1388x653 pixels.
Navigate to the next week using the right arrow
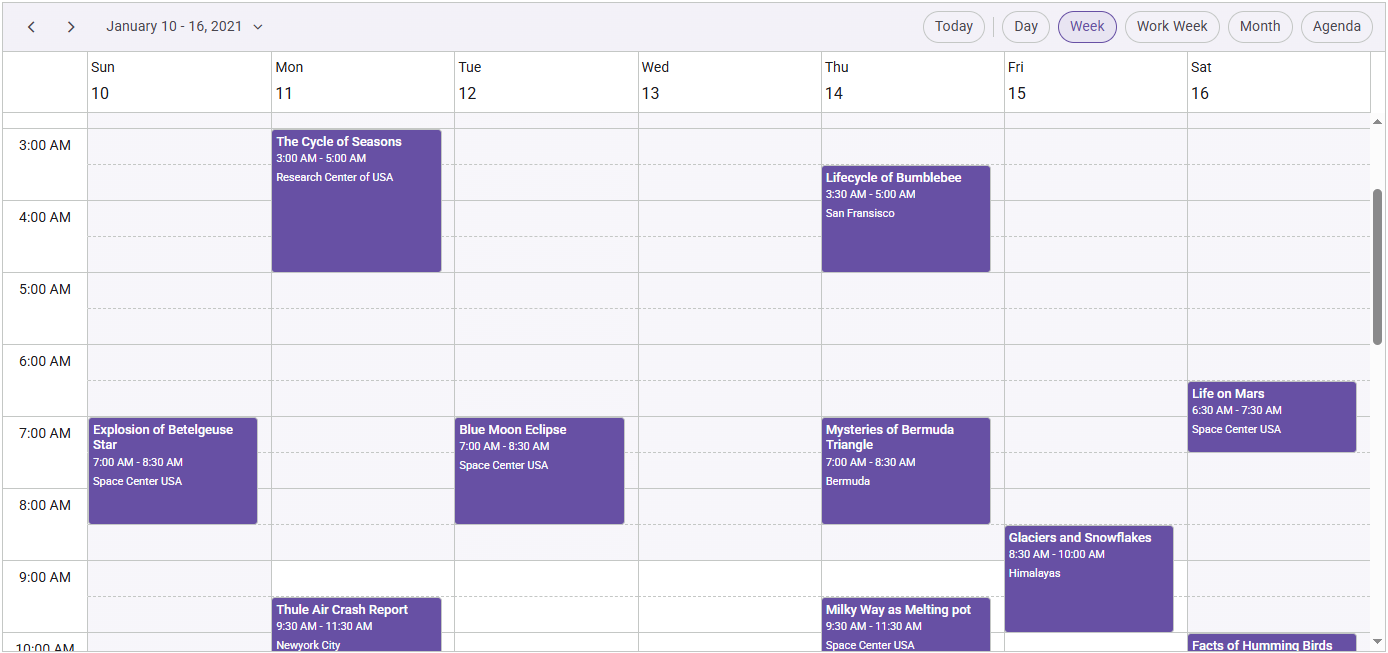click(70, 26)
